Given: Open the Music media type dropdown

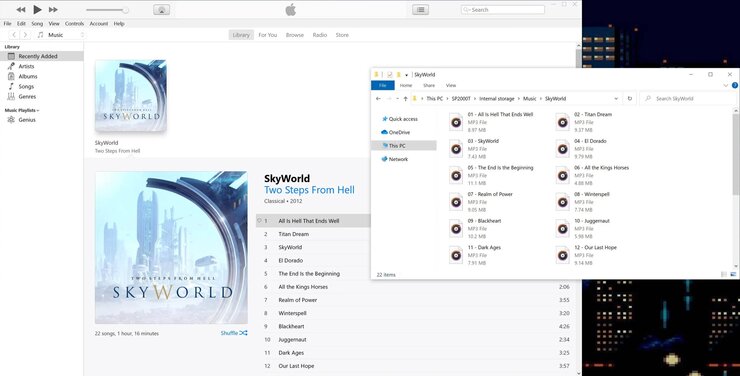Looking at the screenshot, I should click(x=61, y=35).
